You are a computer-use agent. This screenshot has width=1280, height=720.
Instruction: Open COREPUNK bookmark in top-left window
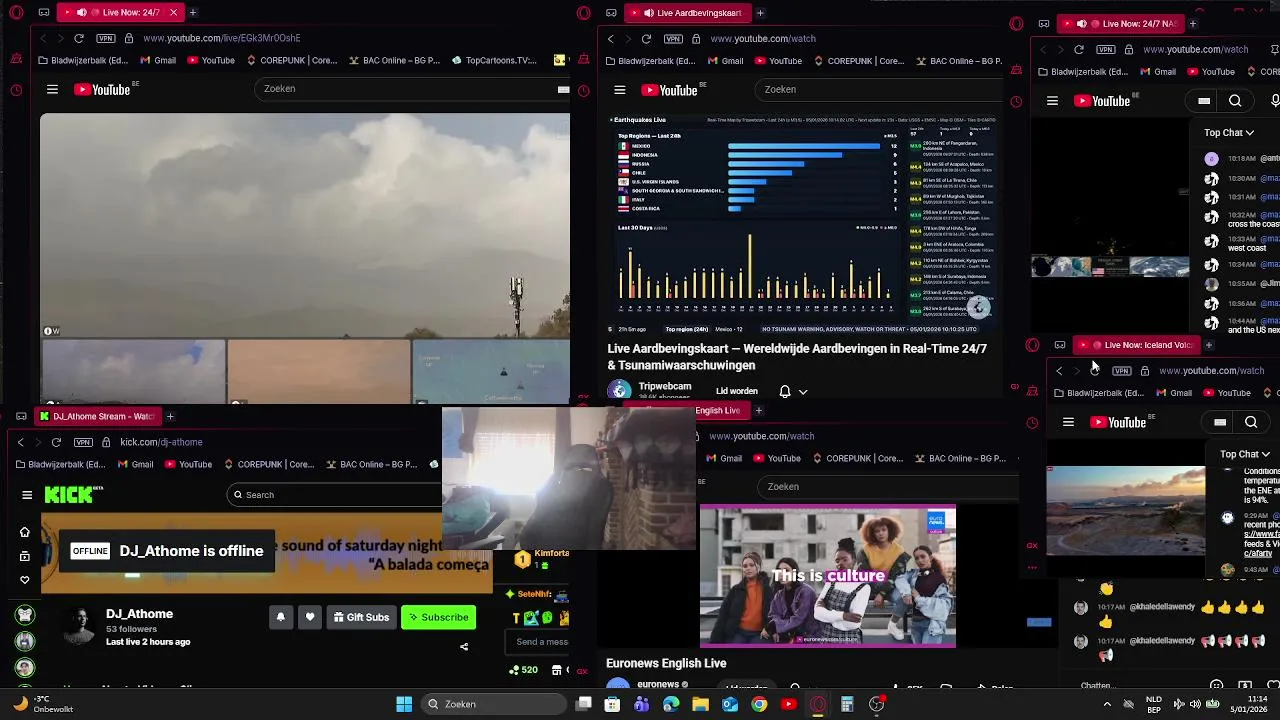(x=291, y=60)
